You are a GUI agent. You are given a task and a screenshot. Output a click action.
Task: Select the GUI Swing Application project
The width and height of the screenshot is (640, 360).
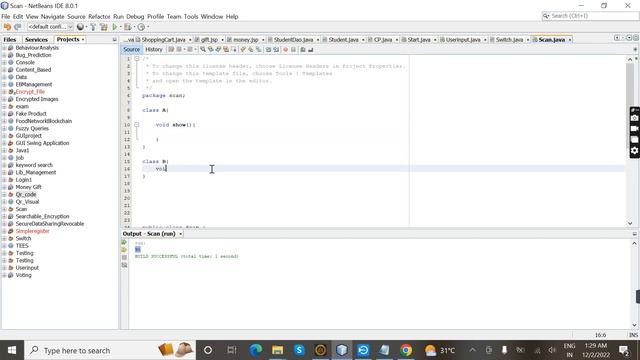tap(42, 143)
